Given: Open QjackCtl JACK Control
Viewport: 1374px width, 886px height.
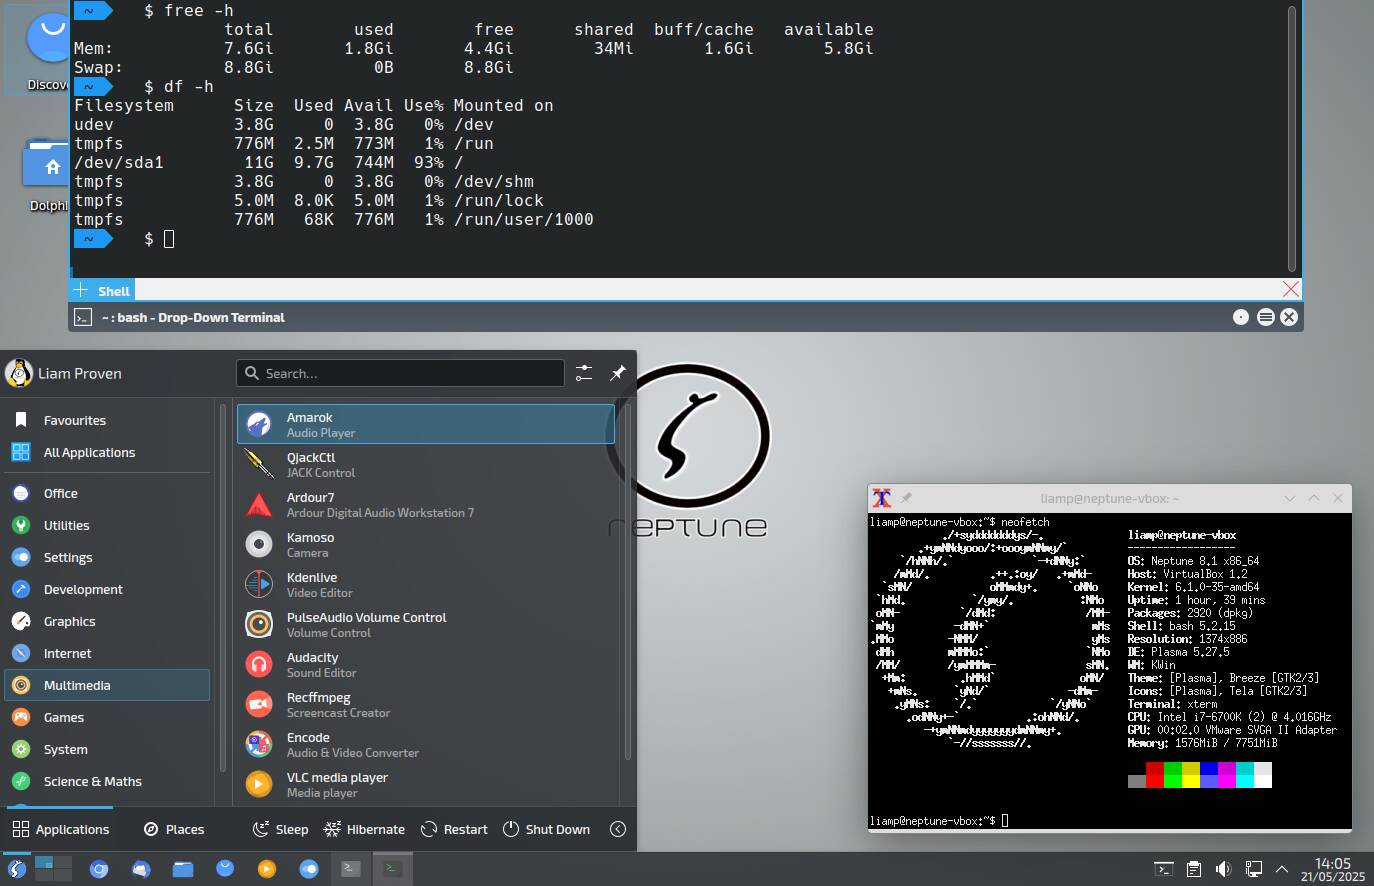Looking at the screenshot, I should [x=425, y=464].
